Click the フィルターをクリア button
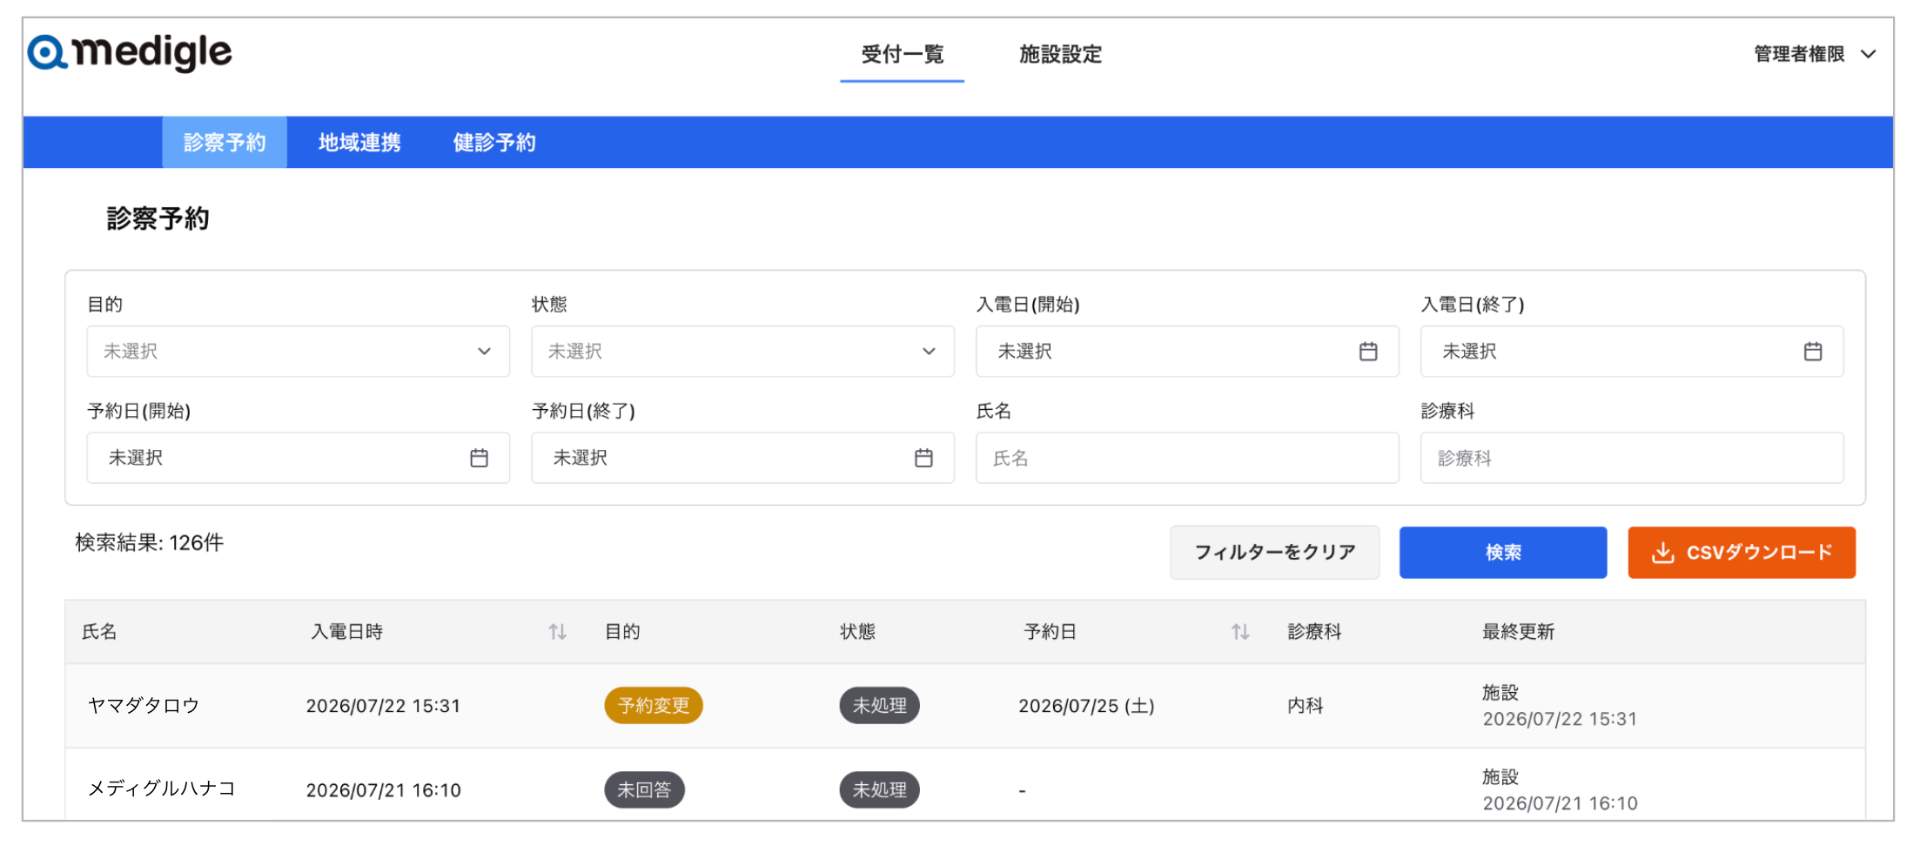 point(1275,552)
